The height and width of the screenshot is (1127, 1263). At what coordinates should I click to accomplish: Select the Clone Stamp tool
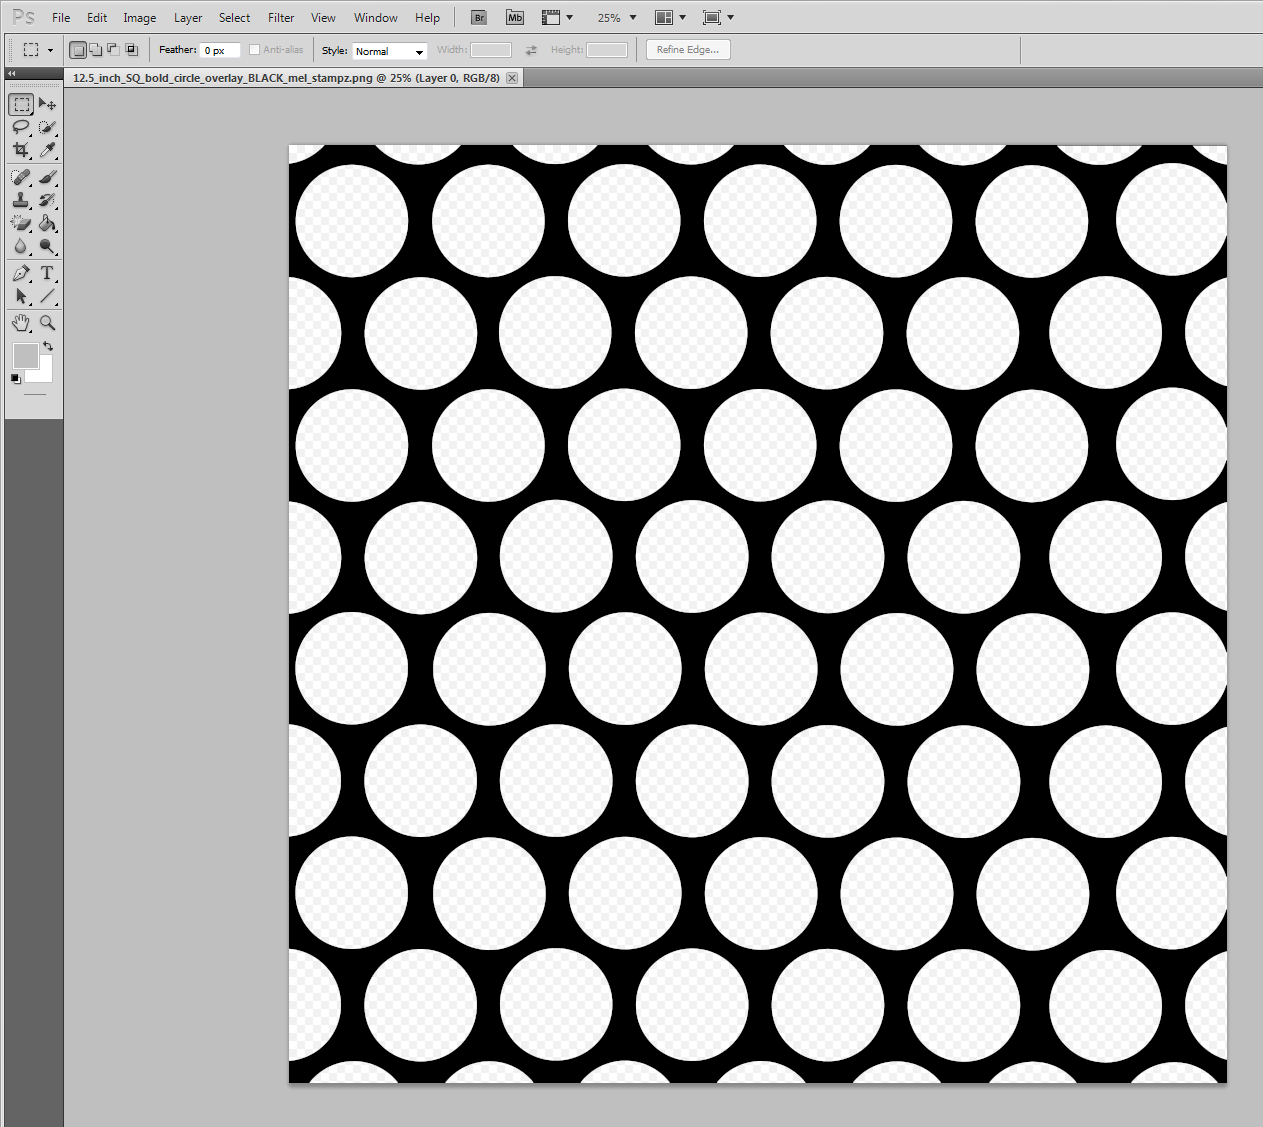pyautogui.click(x=21, y=199)
